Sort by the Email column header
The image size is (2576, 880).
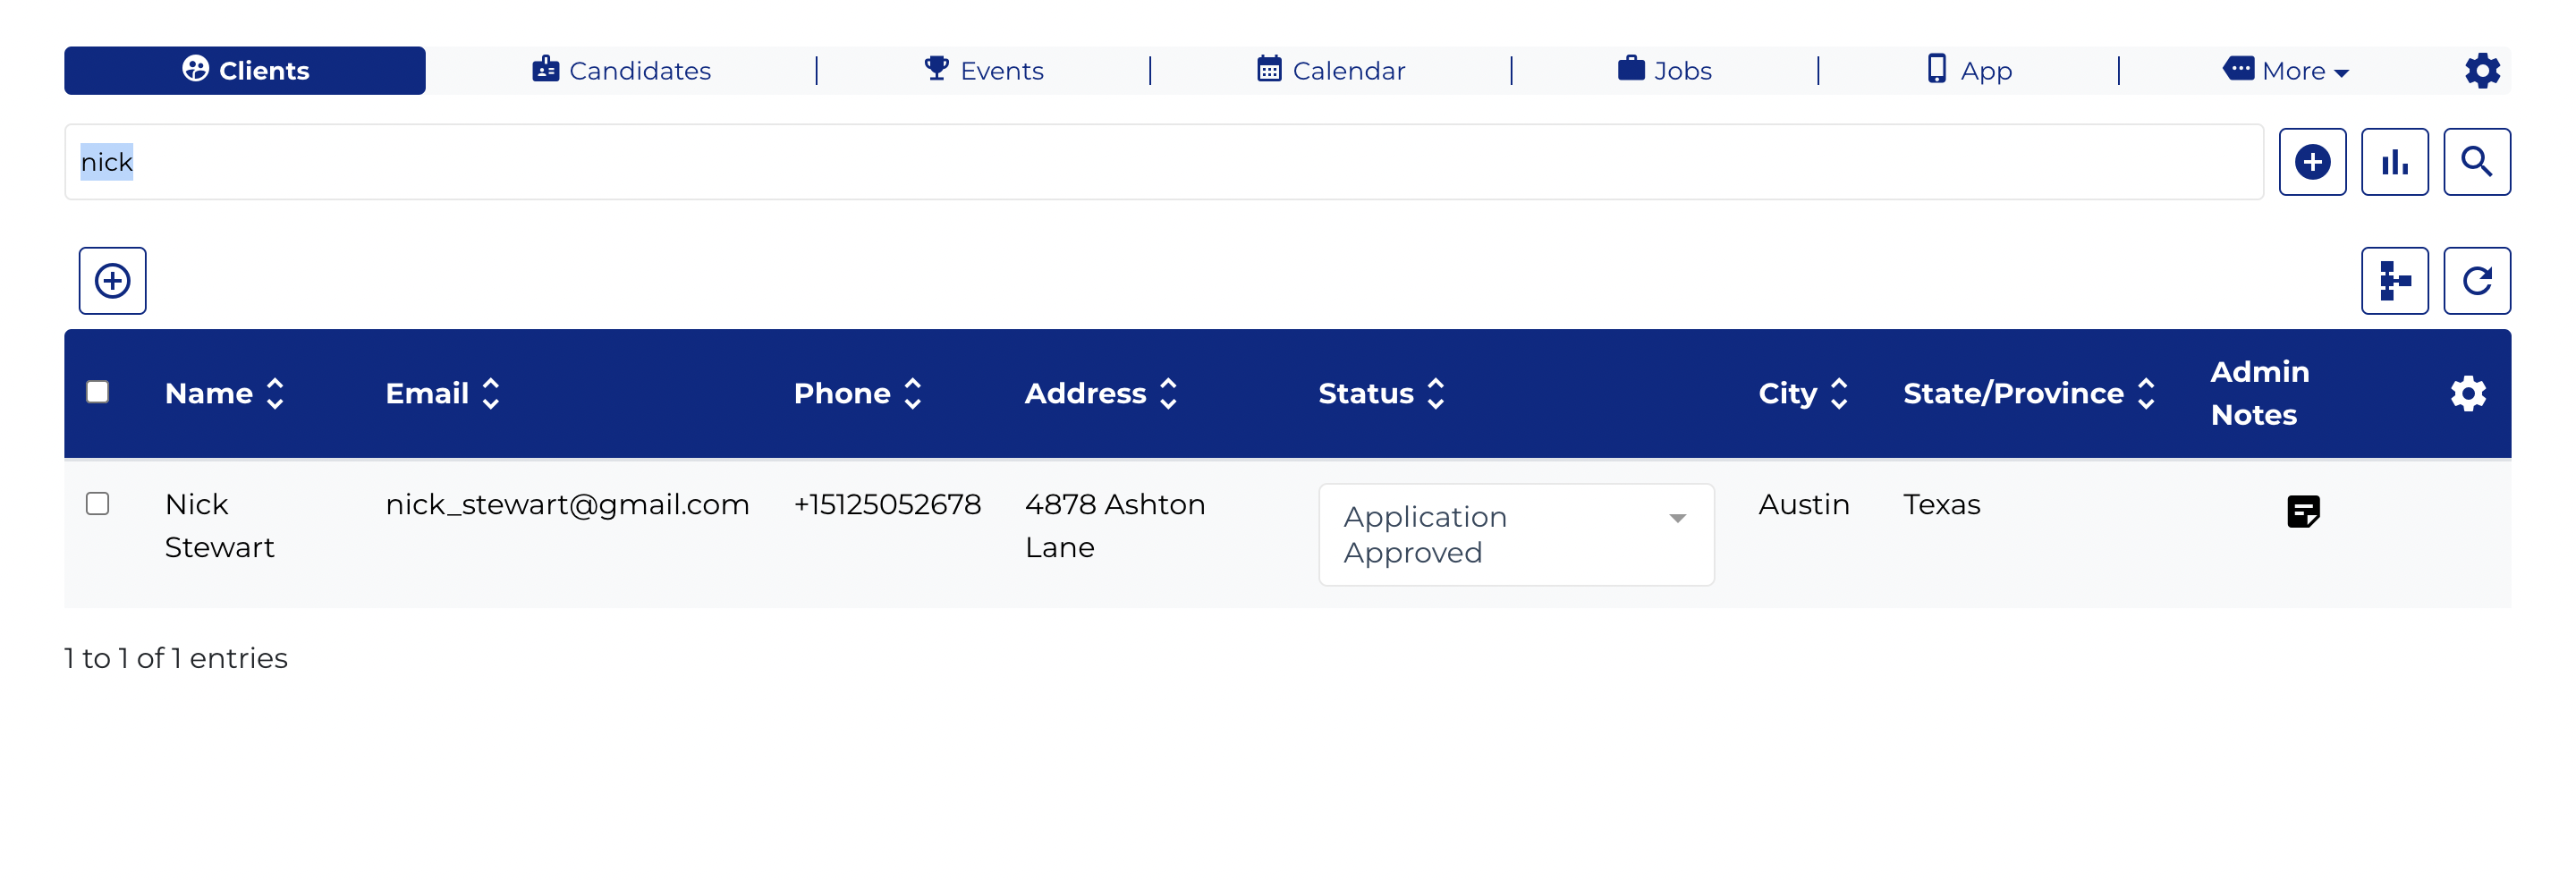[443, 394]
